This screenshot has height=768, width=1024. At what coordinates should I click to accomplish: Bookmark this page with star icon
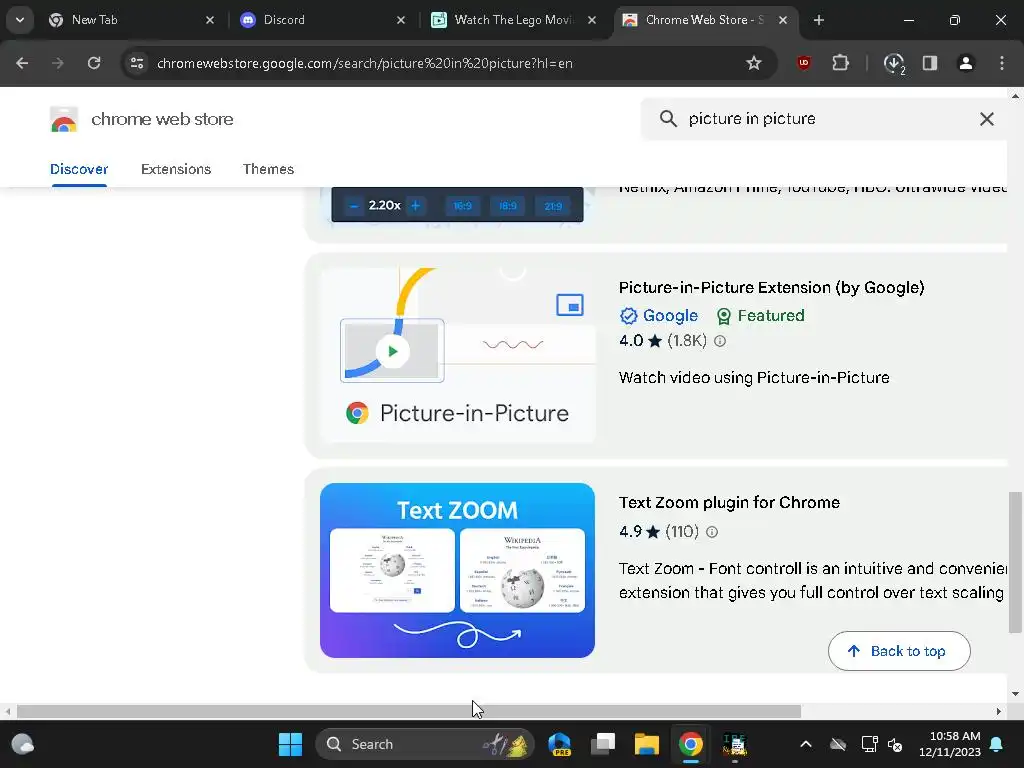(x=754, y=63)
